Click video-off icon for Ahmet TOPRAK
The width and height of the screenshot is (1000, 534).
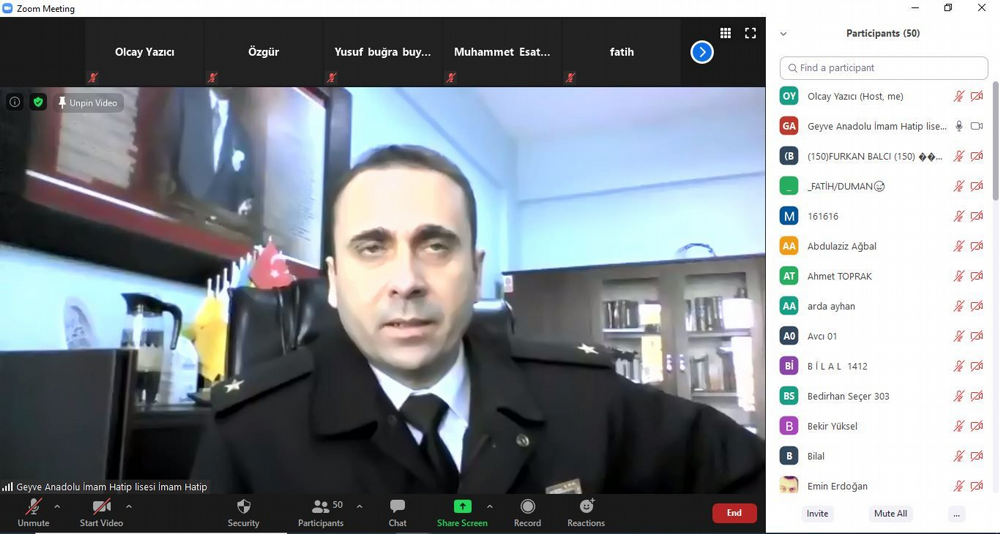pos(976,276)
